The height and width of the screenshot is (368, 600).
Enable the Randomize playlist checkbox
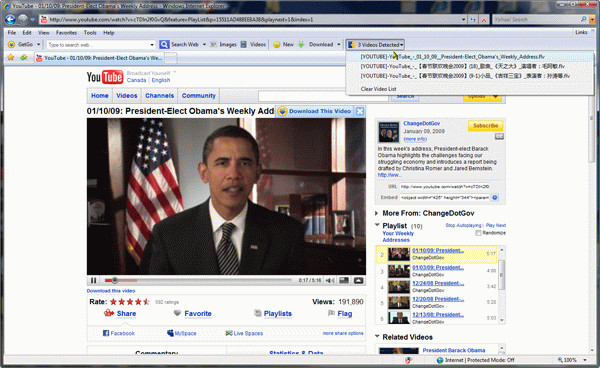[478, 233]
